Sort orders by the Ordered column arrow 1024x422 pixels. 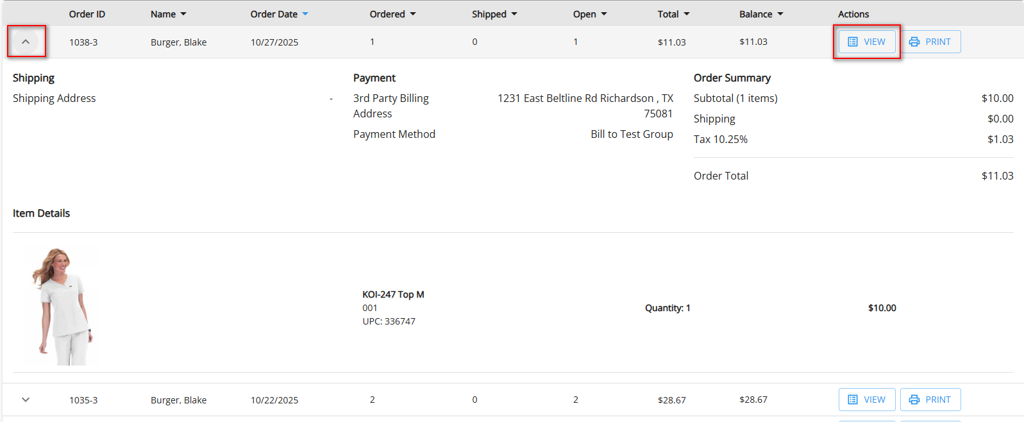click(413, 15)
